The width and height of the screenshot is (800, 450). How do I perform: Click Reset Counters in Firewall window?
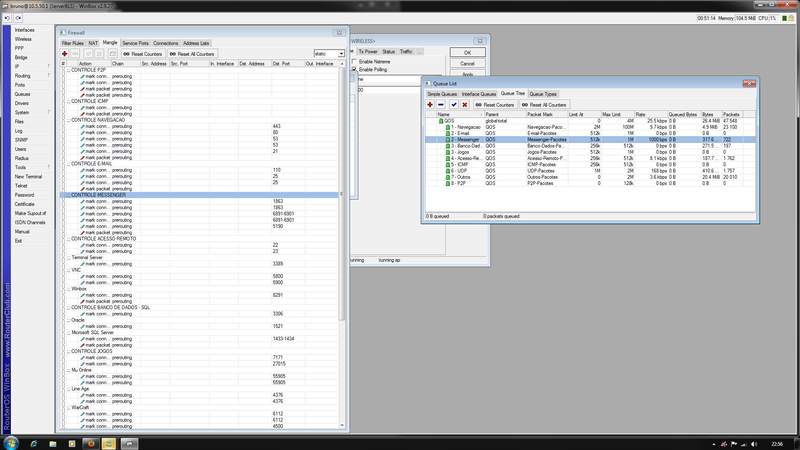click(x=143, y=54)
